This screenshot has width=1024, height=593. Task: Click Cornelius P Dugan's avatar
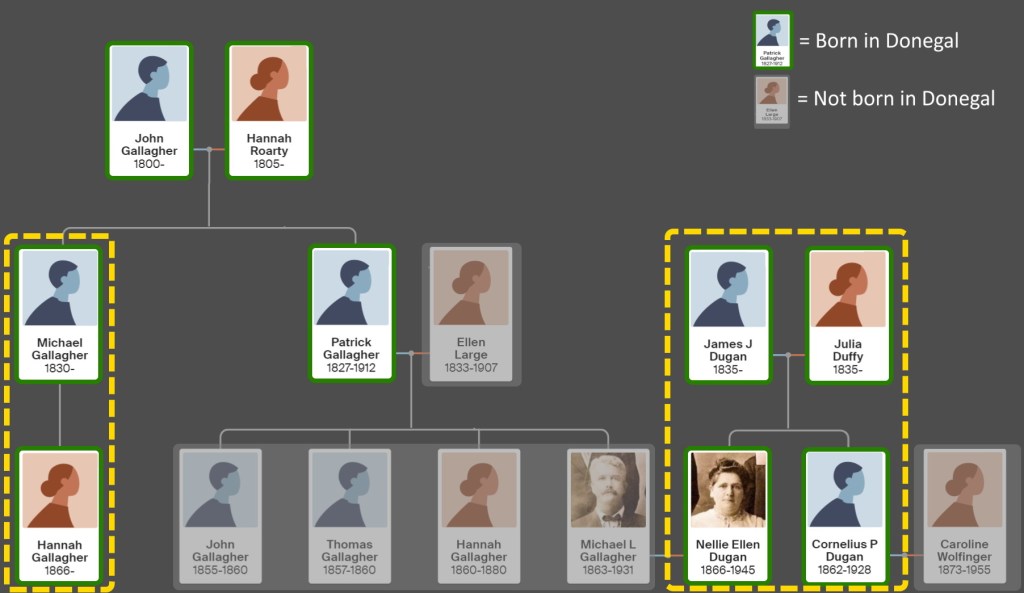[847, 490]
